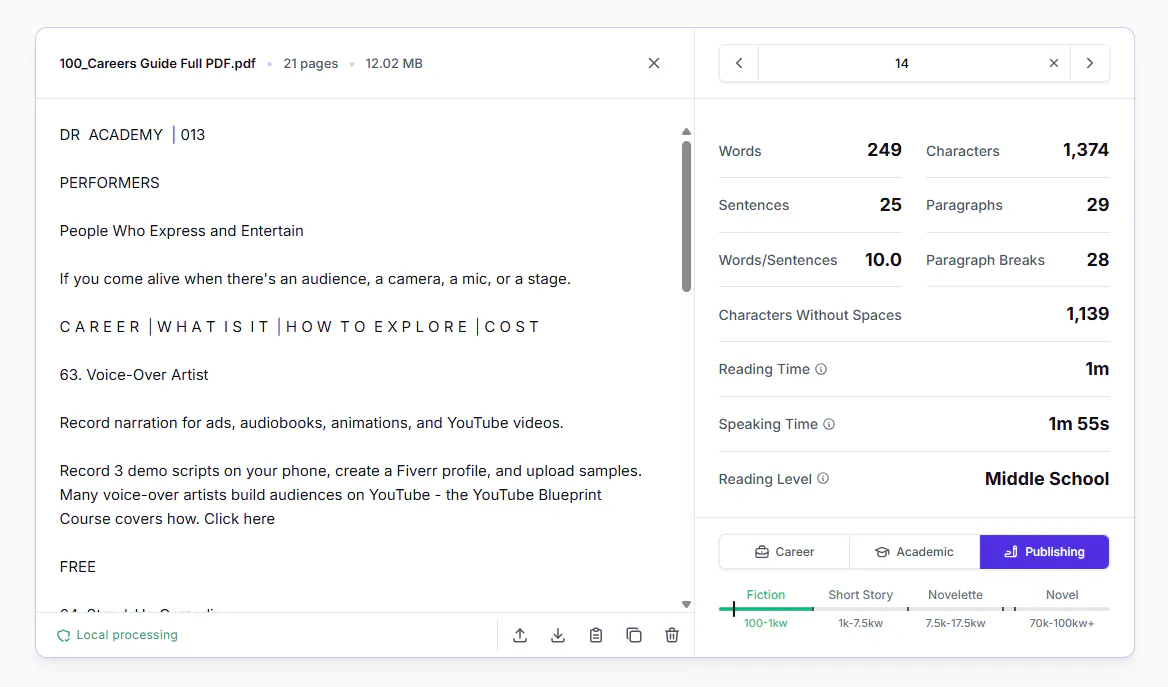Go to the previous page arrow
The height and width of the screenshot is (687, 1168).
click(x=739, y=63)
